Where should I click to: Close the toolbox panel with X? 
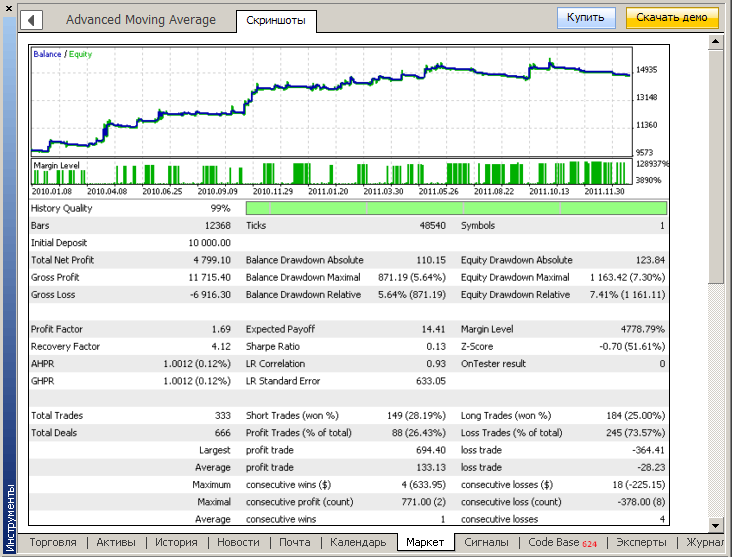pos(8,8)
